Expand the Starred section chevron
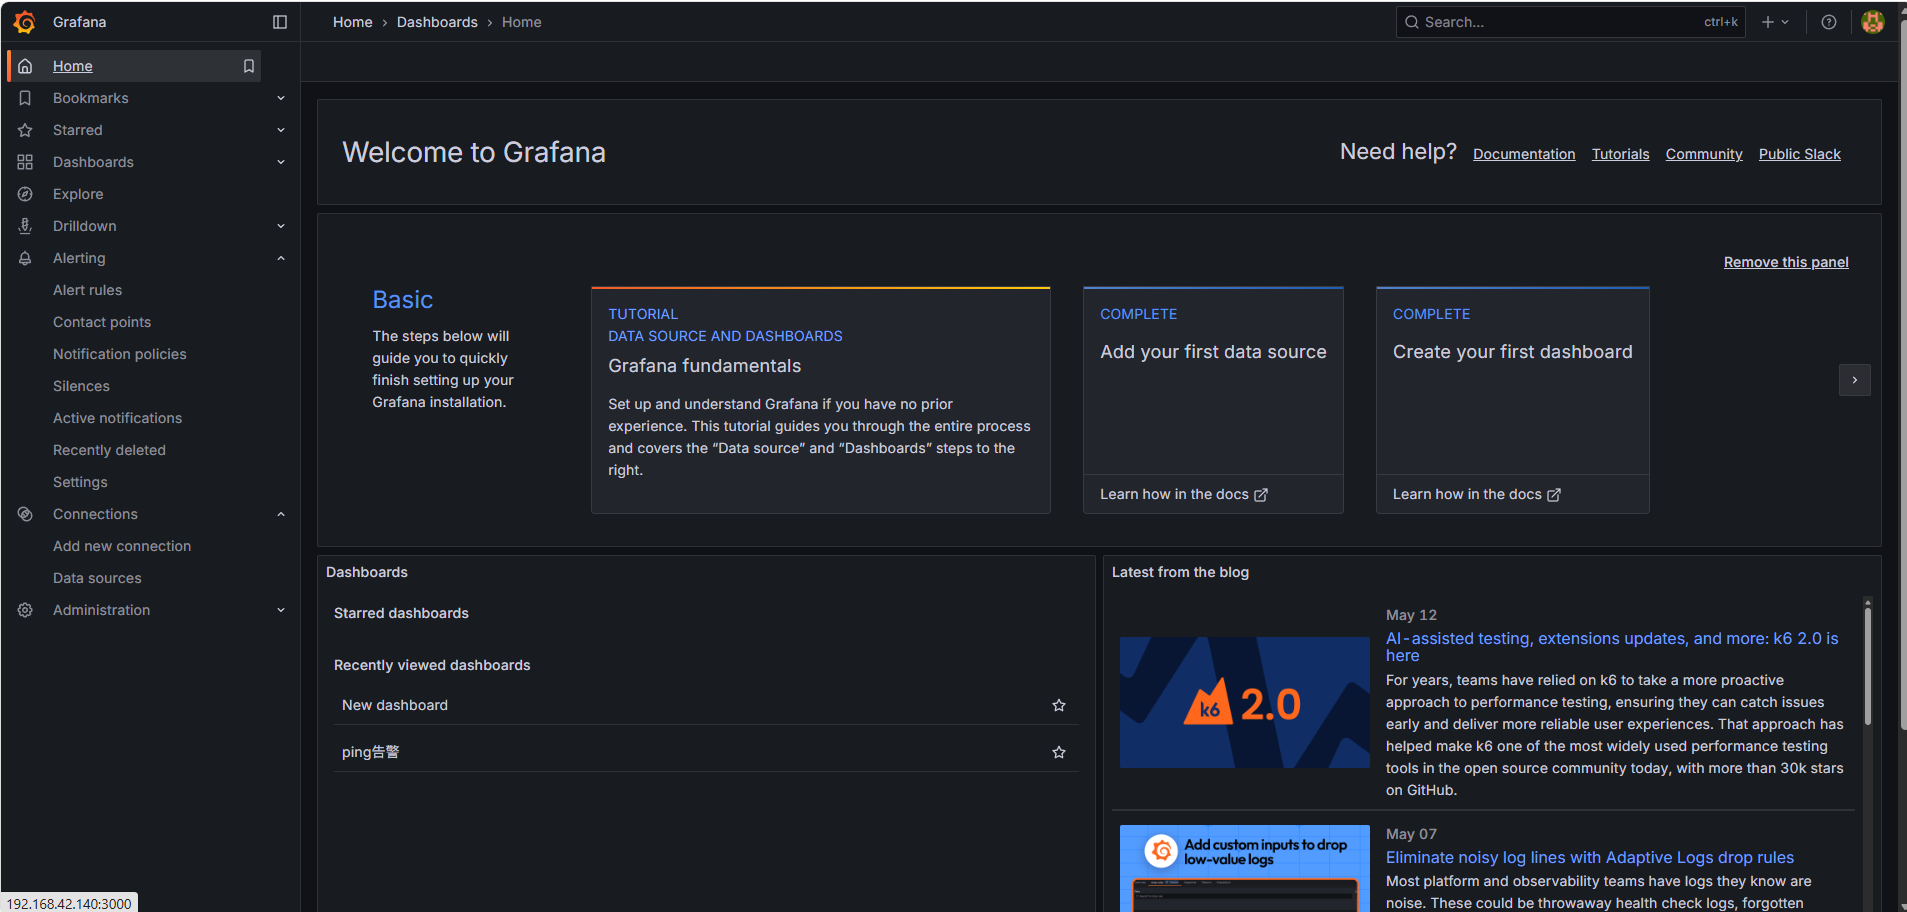Image resolution: width=1907 pixels, height=912 pixels. click(x=281, y=130)
